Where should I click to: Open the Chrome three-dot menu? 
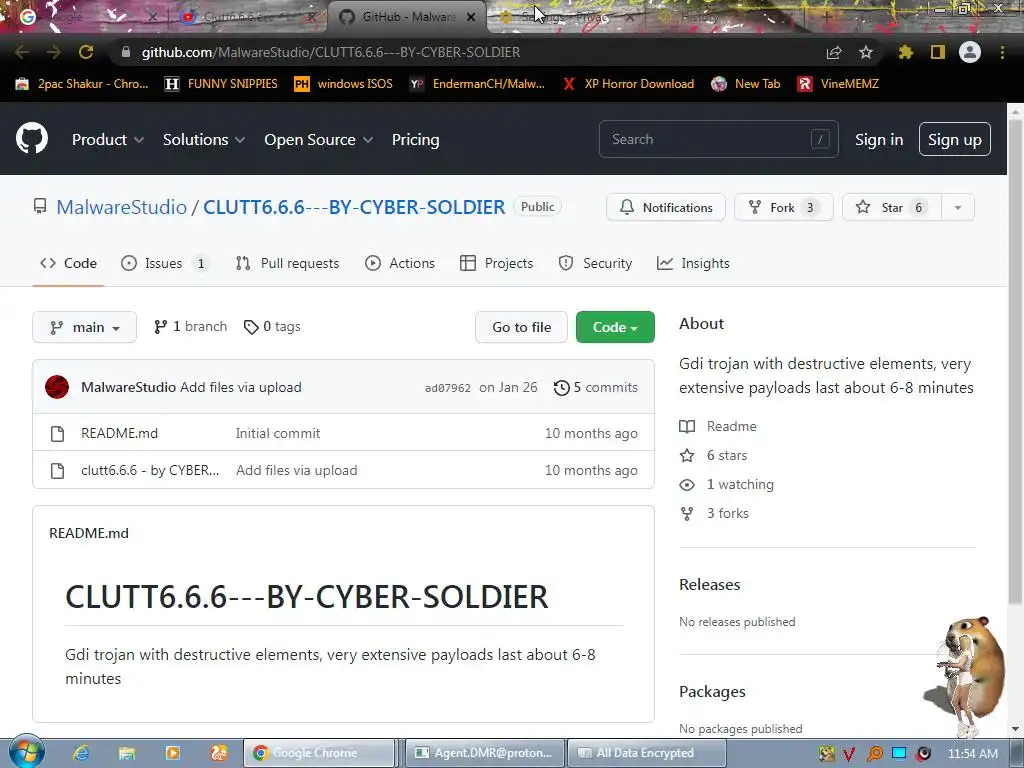[1002, 52]
